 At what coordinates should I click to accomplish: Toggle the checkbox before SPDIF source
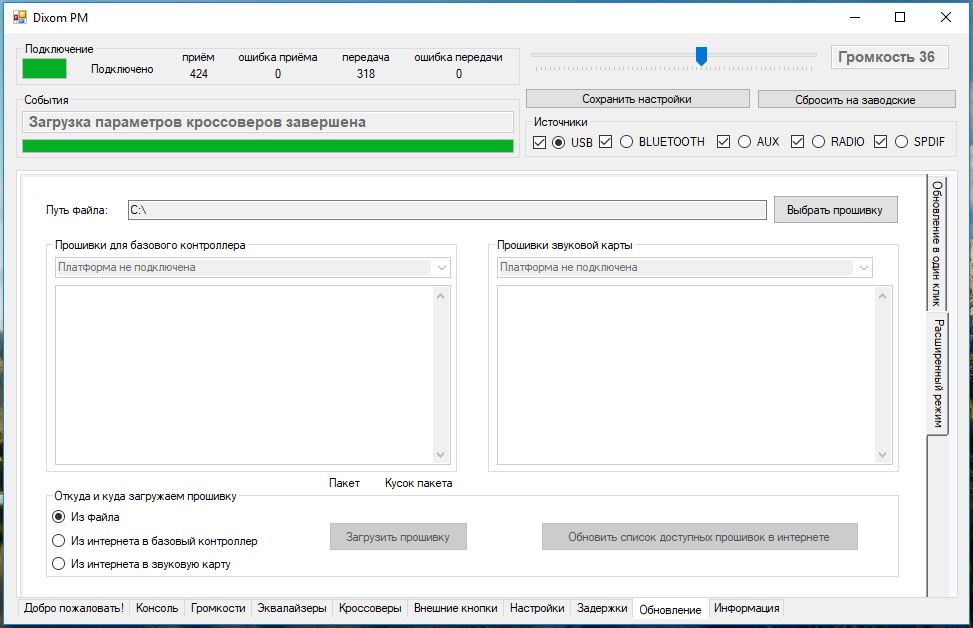(x=880, y=142)
